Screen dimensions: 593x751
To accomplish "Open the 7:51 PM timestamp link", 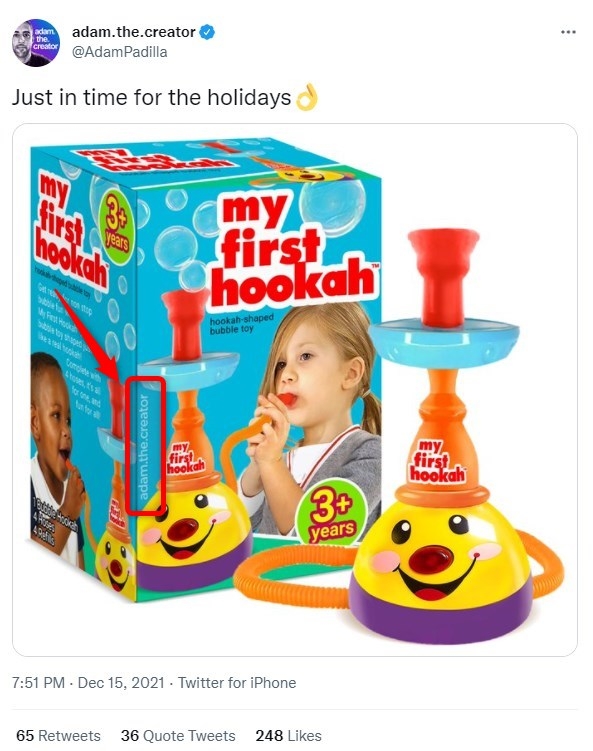I will point(38,683).
